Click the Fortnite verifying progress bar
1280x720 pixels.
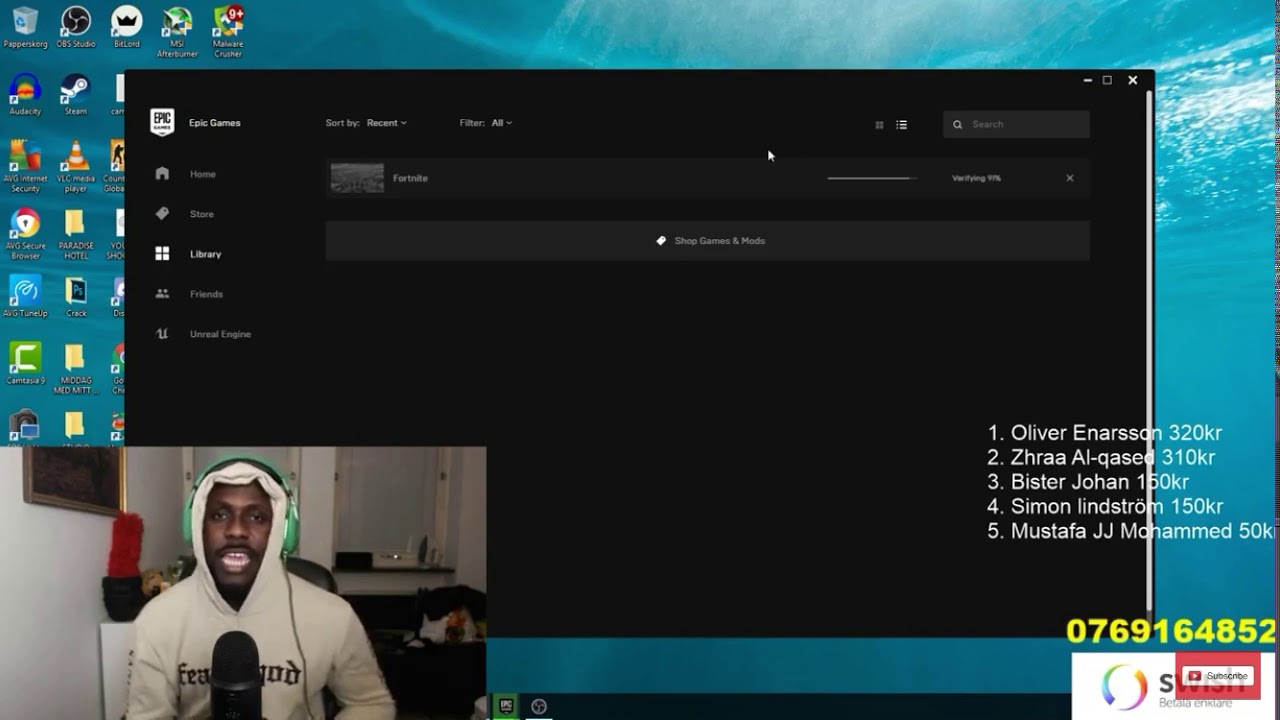[872, 178]
